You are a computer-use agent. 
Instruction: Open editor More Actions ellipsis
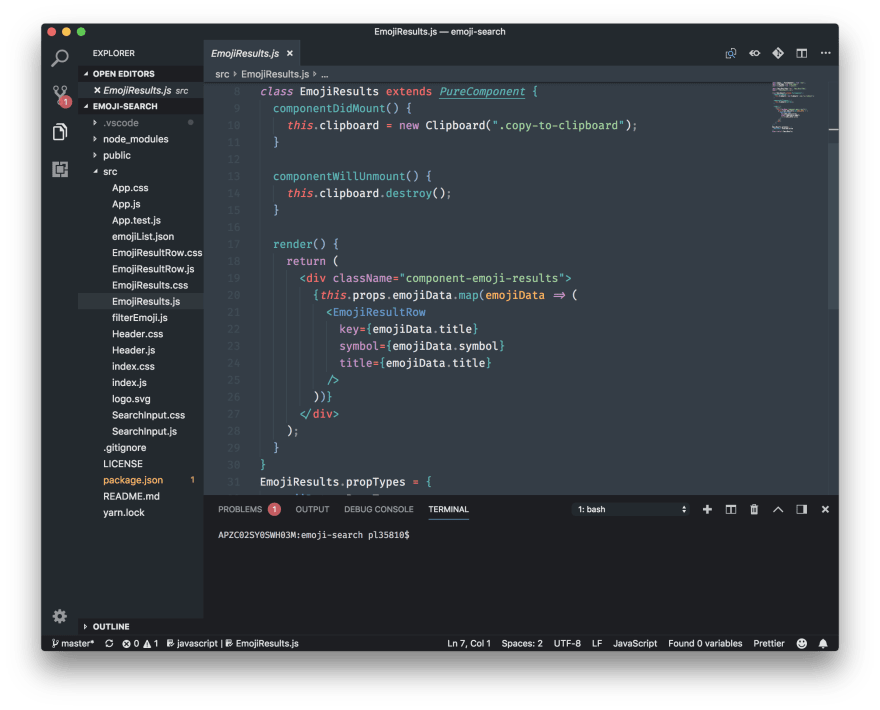825,53
